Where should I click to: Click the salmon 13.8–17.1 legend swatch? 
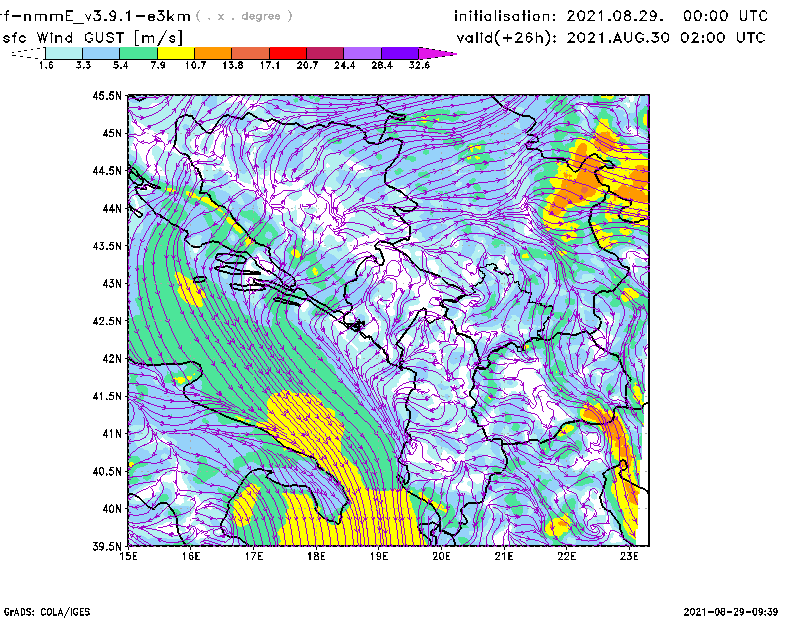click(251, 53)
